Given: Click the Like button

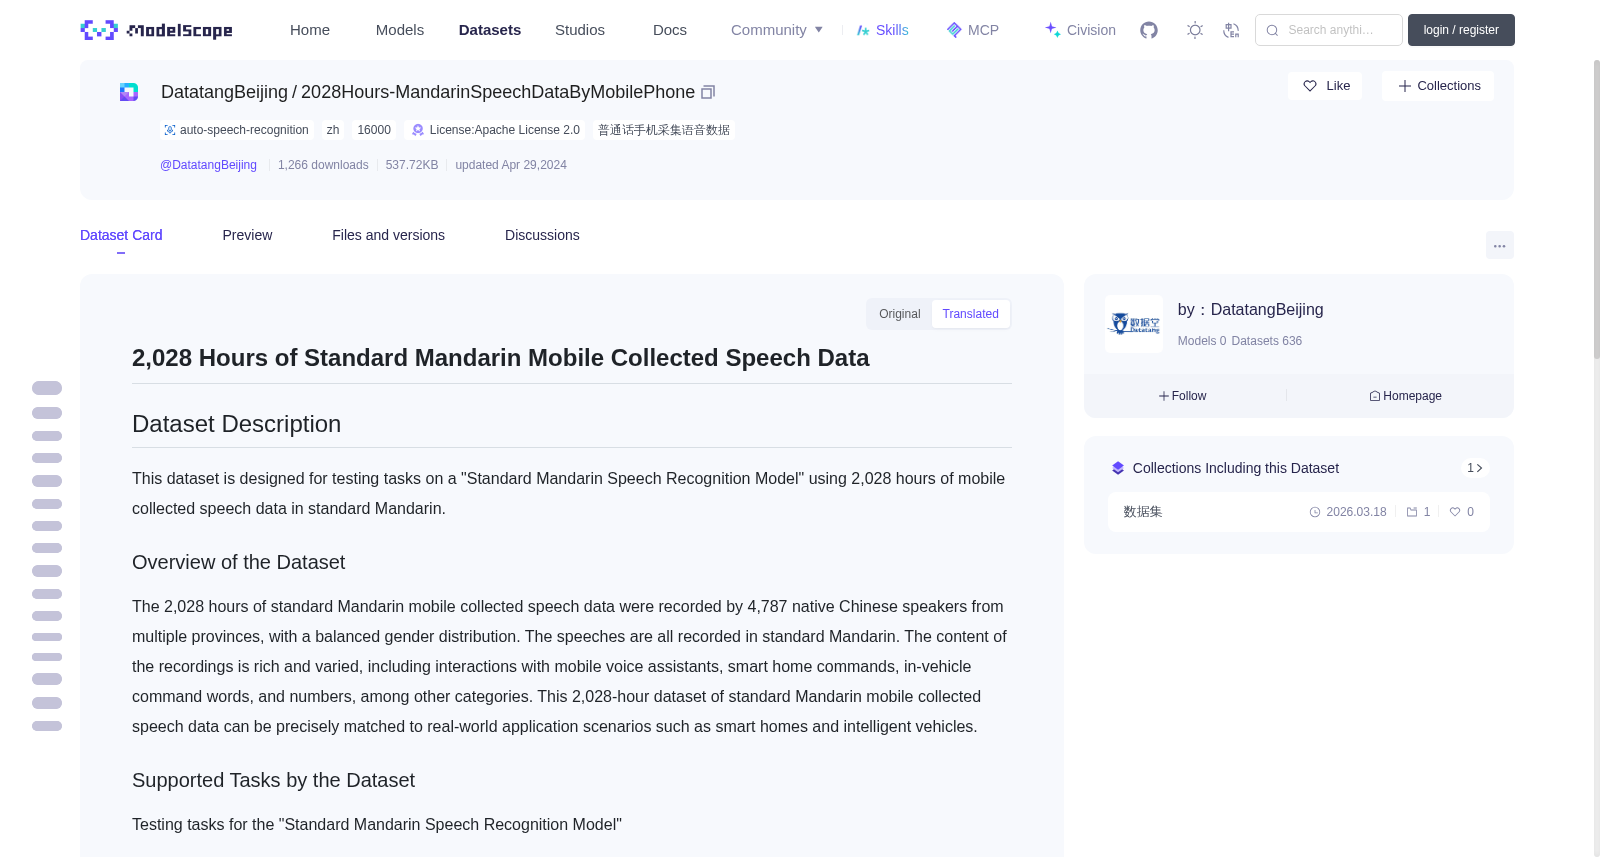Looking at the screenshot, I should pyautogui.click(x=1325, y=86).
